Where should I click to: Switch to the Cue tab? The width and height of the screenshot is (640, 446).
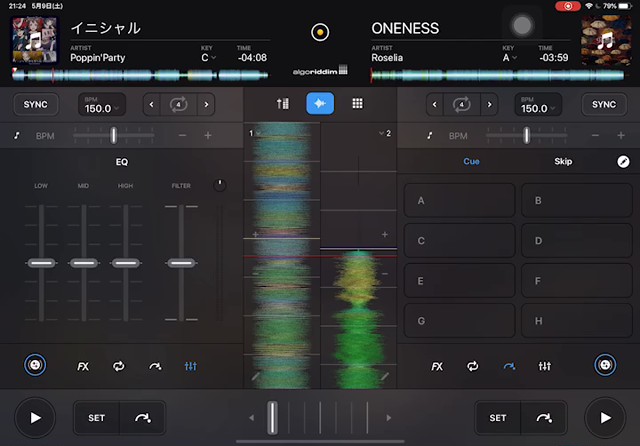coord(471,161)
